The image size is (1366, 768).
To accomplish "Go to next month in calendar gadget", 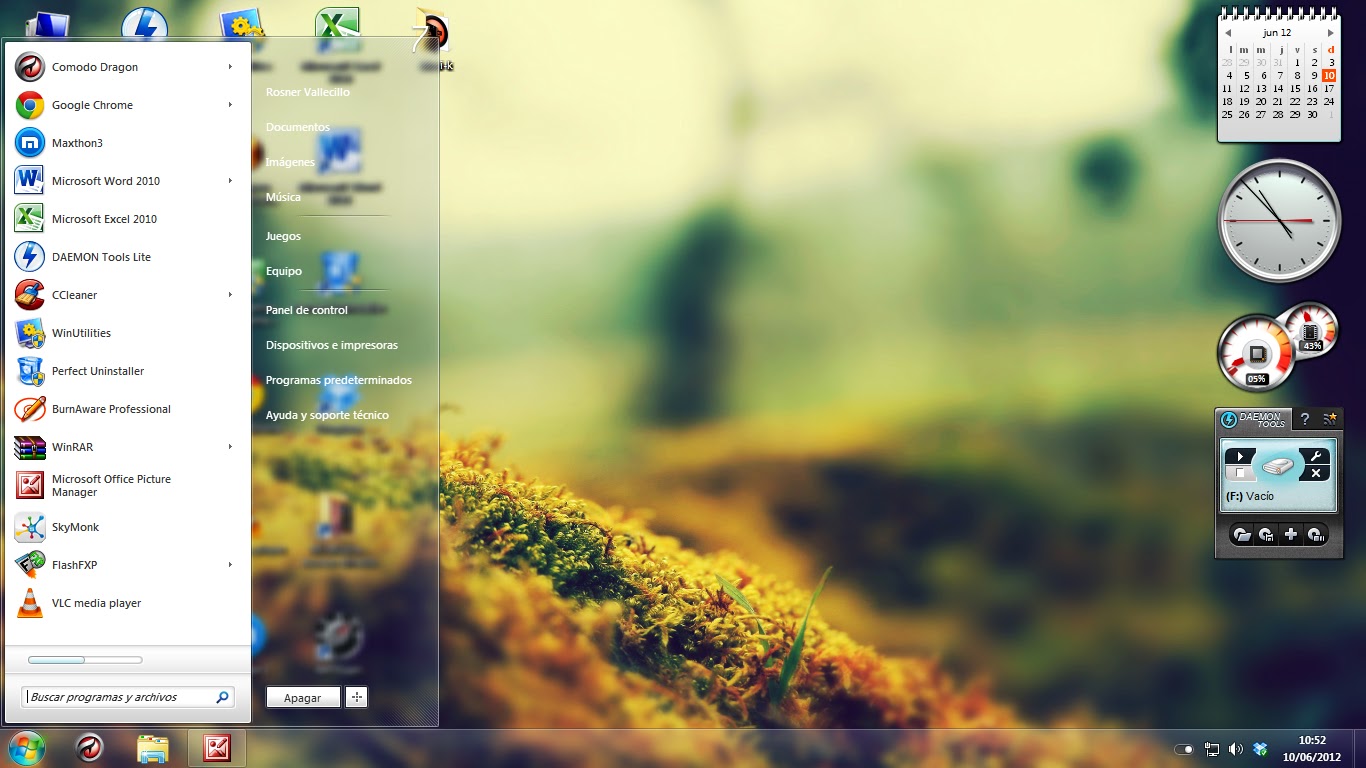I will (x=1330, y=33).
